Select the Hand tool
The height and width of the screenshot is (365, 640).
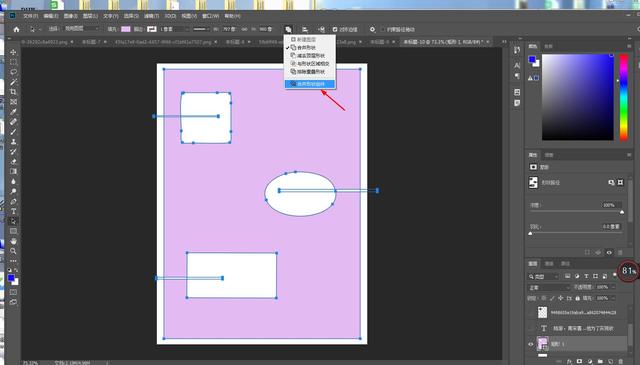(13, 241)
